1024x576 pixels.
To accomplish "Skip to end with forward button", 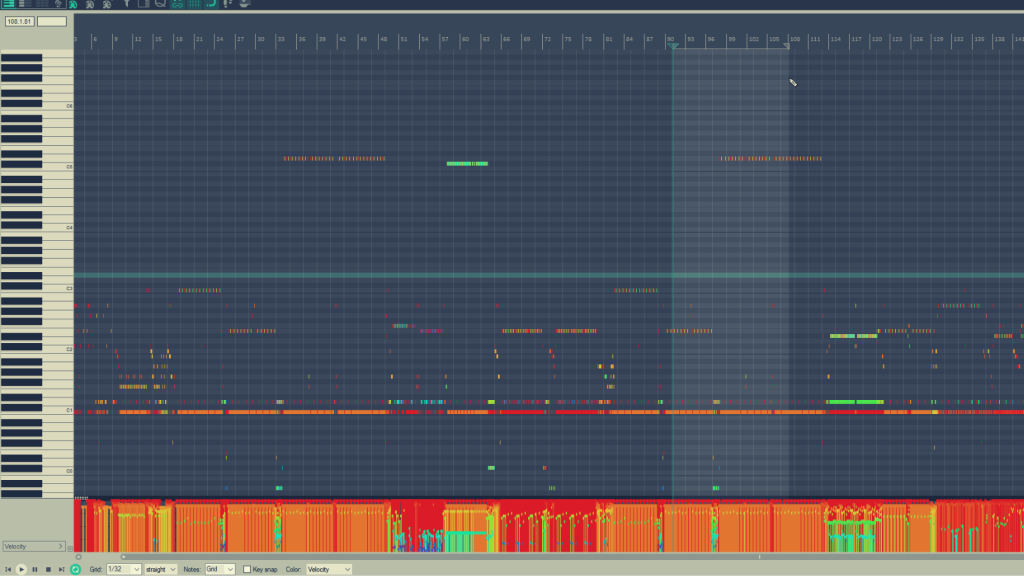I will [61, 569].
